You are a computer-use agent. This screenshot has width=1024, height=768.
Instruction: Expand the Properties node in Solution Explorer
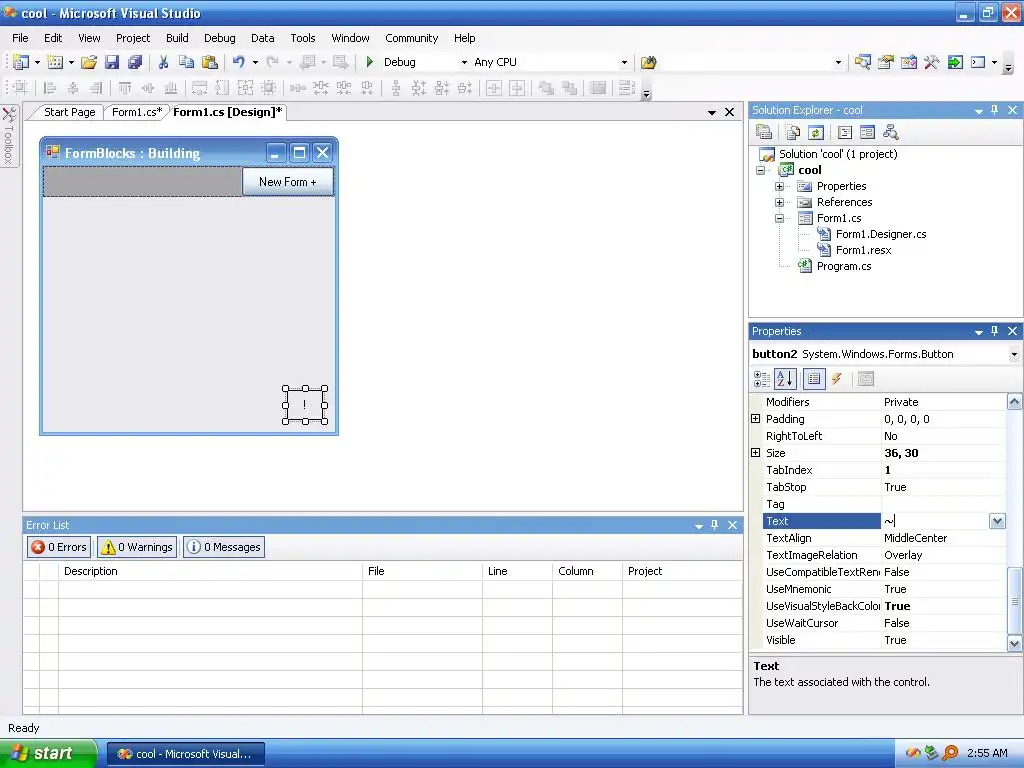pyautogui.click(x=779, y=186)
